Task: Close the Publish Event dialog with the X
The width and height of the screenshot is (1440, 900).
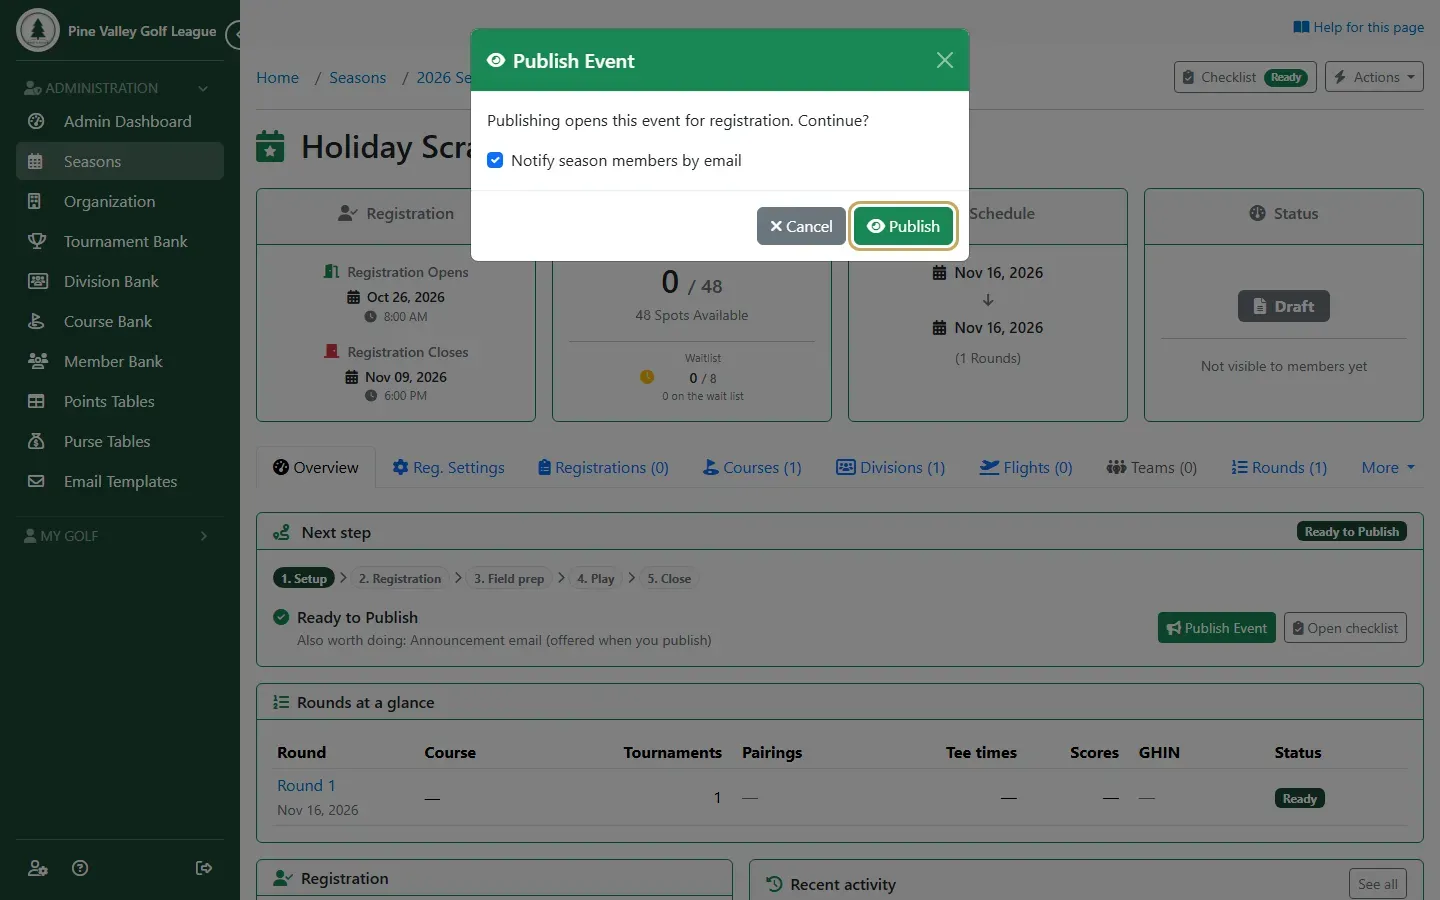Action: pyautogui.click(x=945, y=60)
